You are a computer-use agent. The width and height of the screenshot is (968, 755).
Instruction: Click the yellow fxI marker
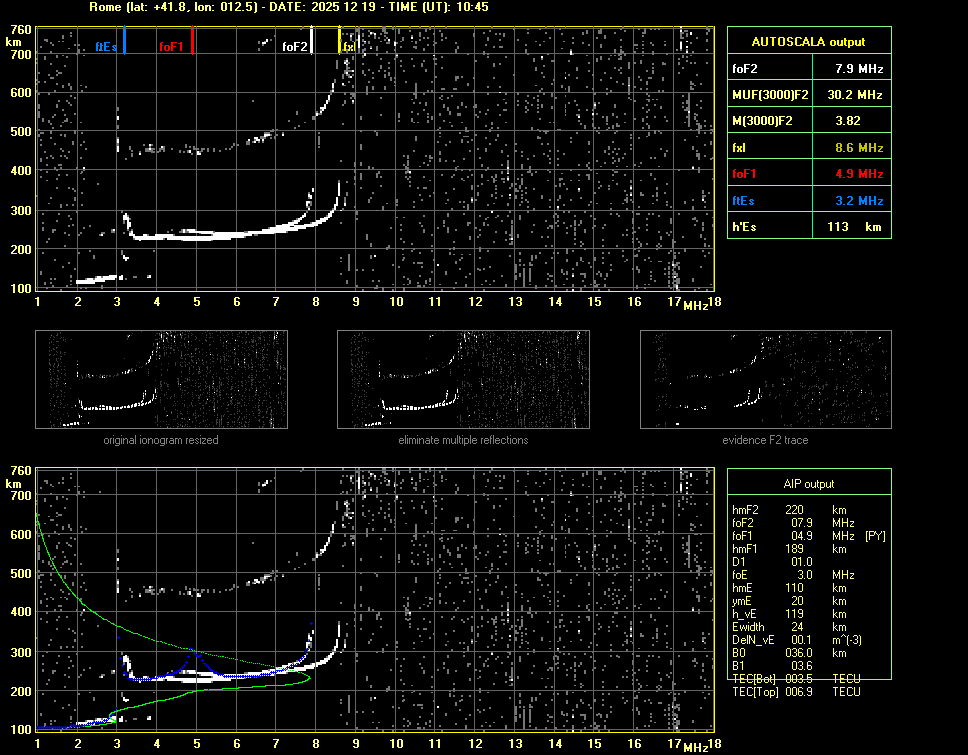340,41
